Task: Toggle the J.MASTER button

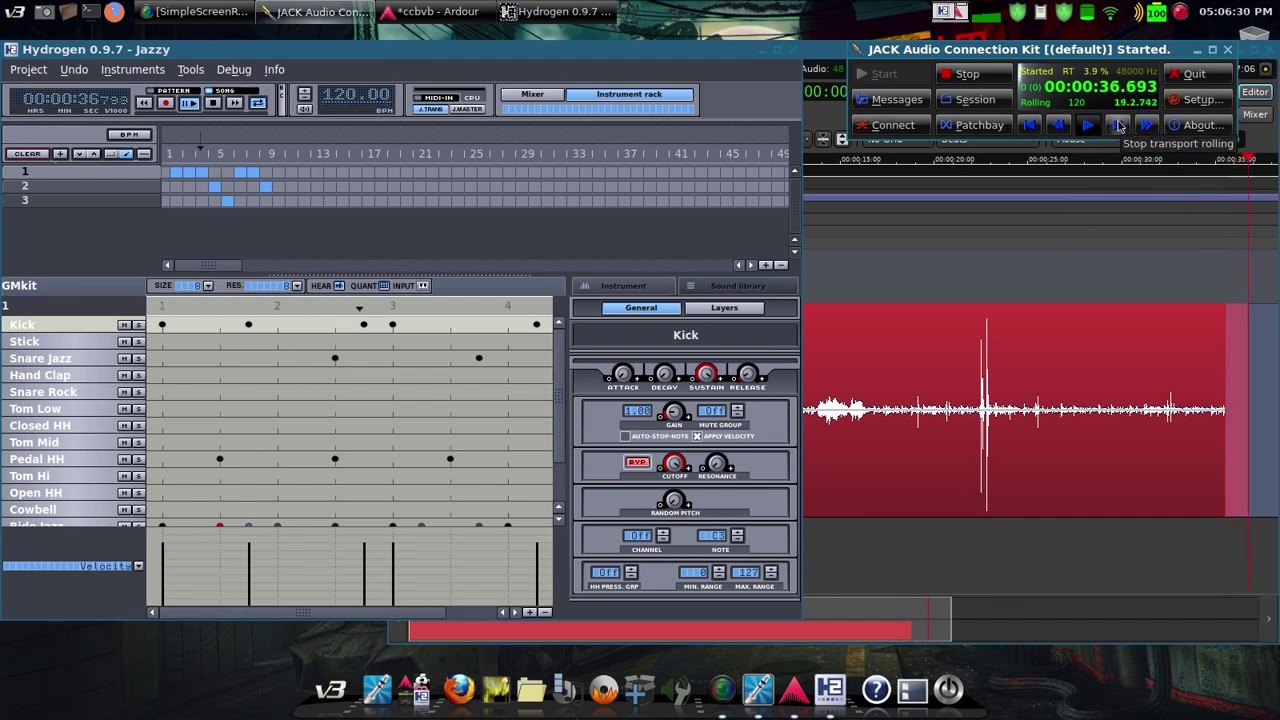Action: tap(467, 109)
